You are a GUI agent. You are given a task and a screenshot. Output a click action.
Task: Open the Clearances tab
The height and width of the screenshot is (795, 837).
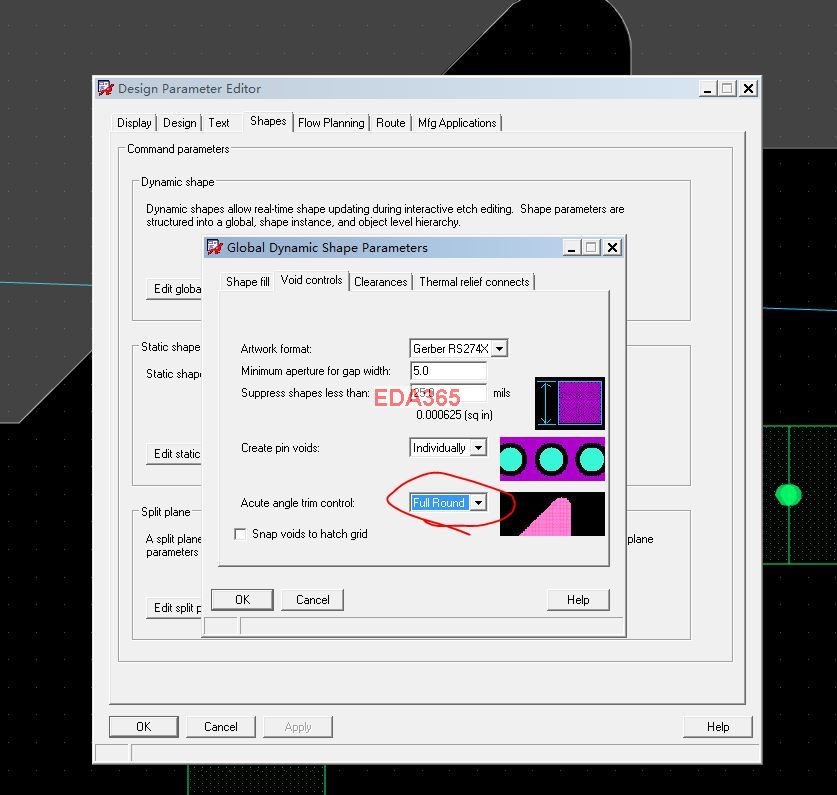coord(381,281)
